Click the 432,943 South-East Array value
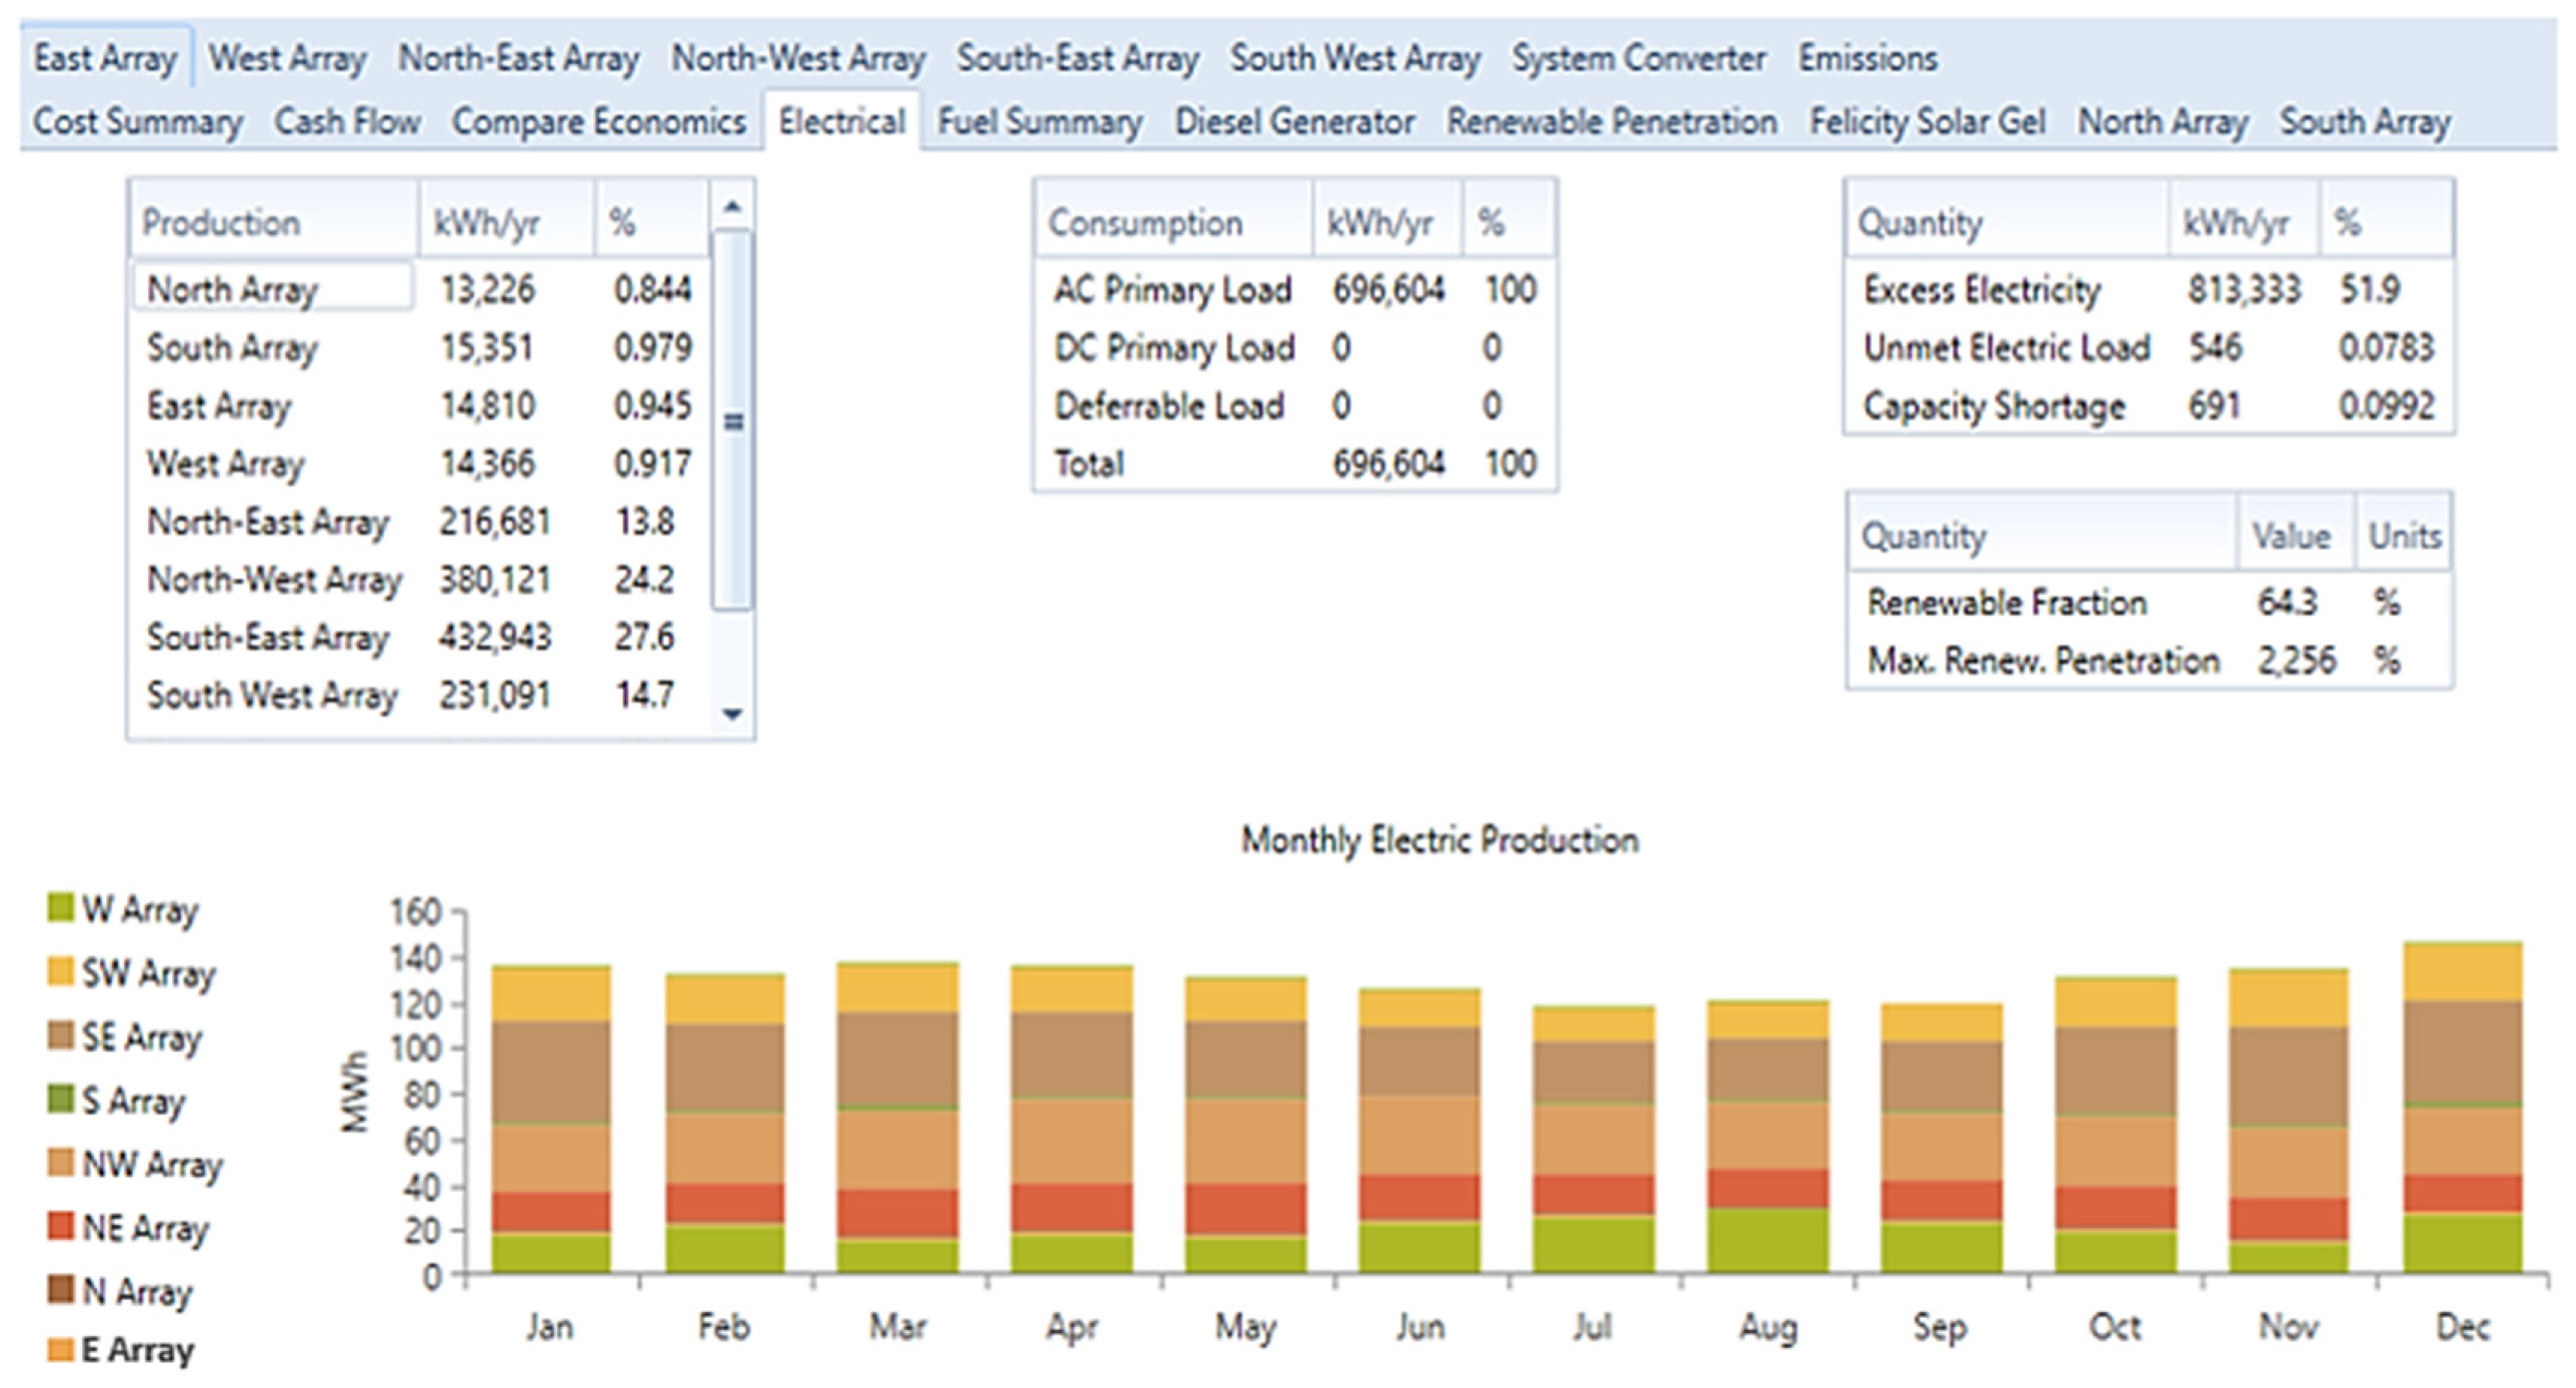 pos(495,637)
